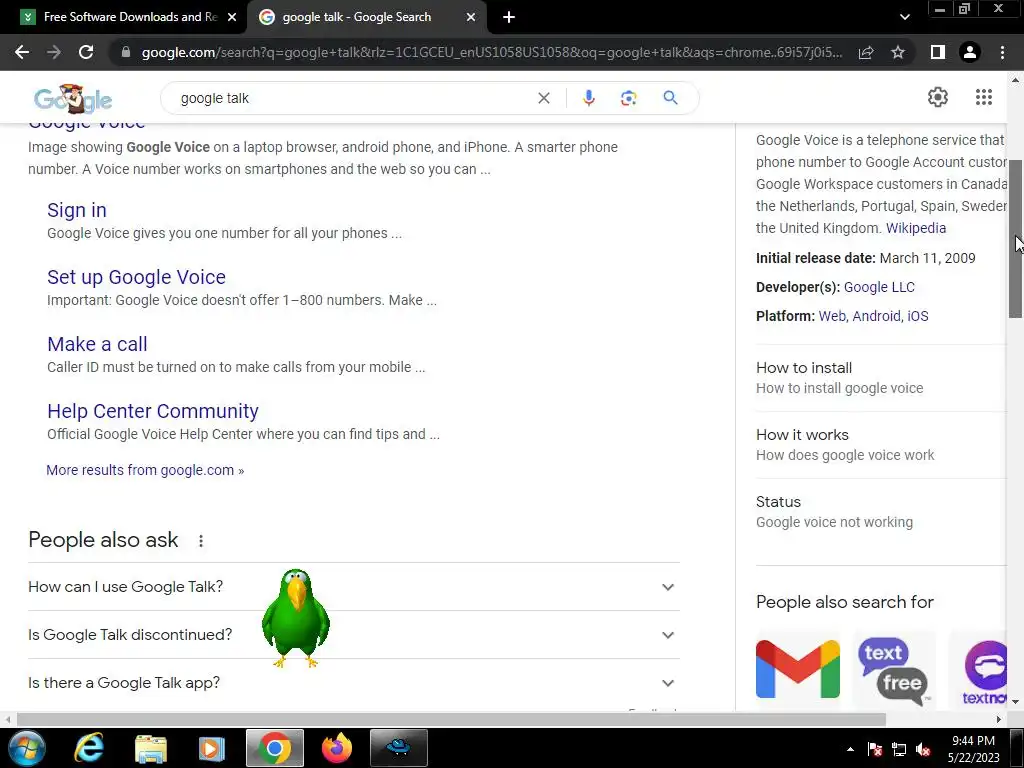Switch to the Chrome taskbar button
1024x768 pixels.
coord(275,748)
